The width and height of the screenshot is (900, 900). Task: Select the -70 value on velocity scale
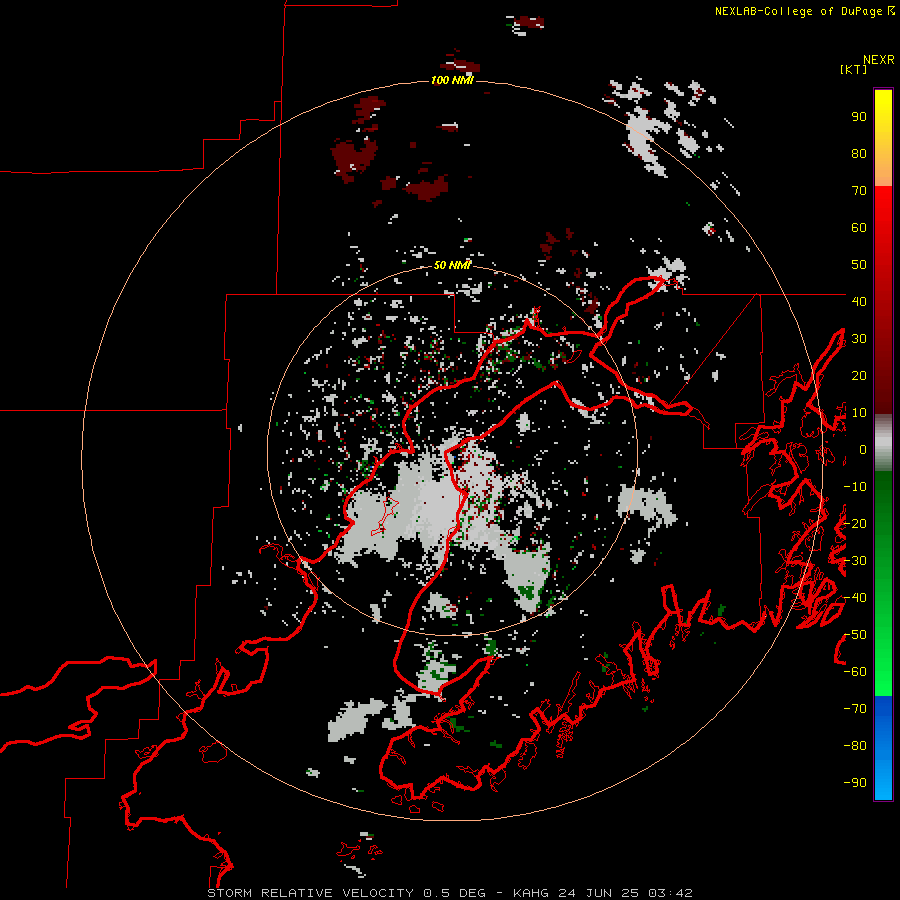(855, 709)
